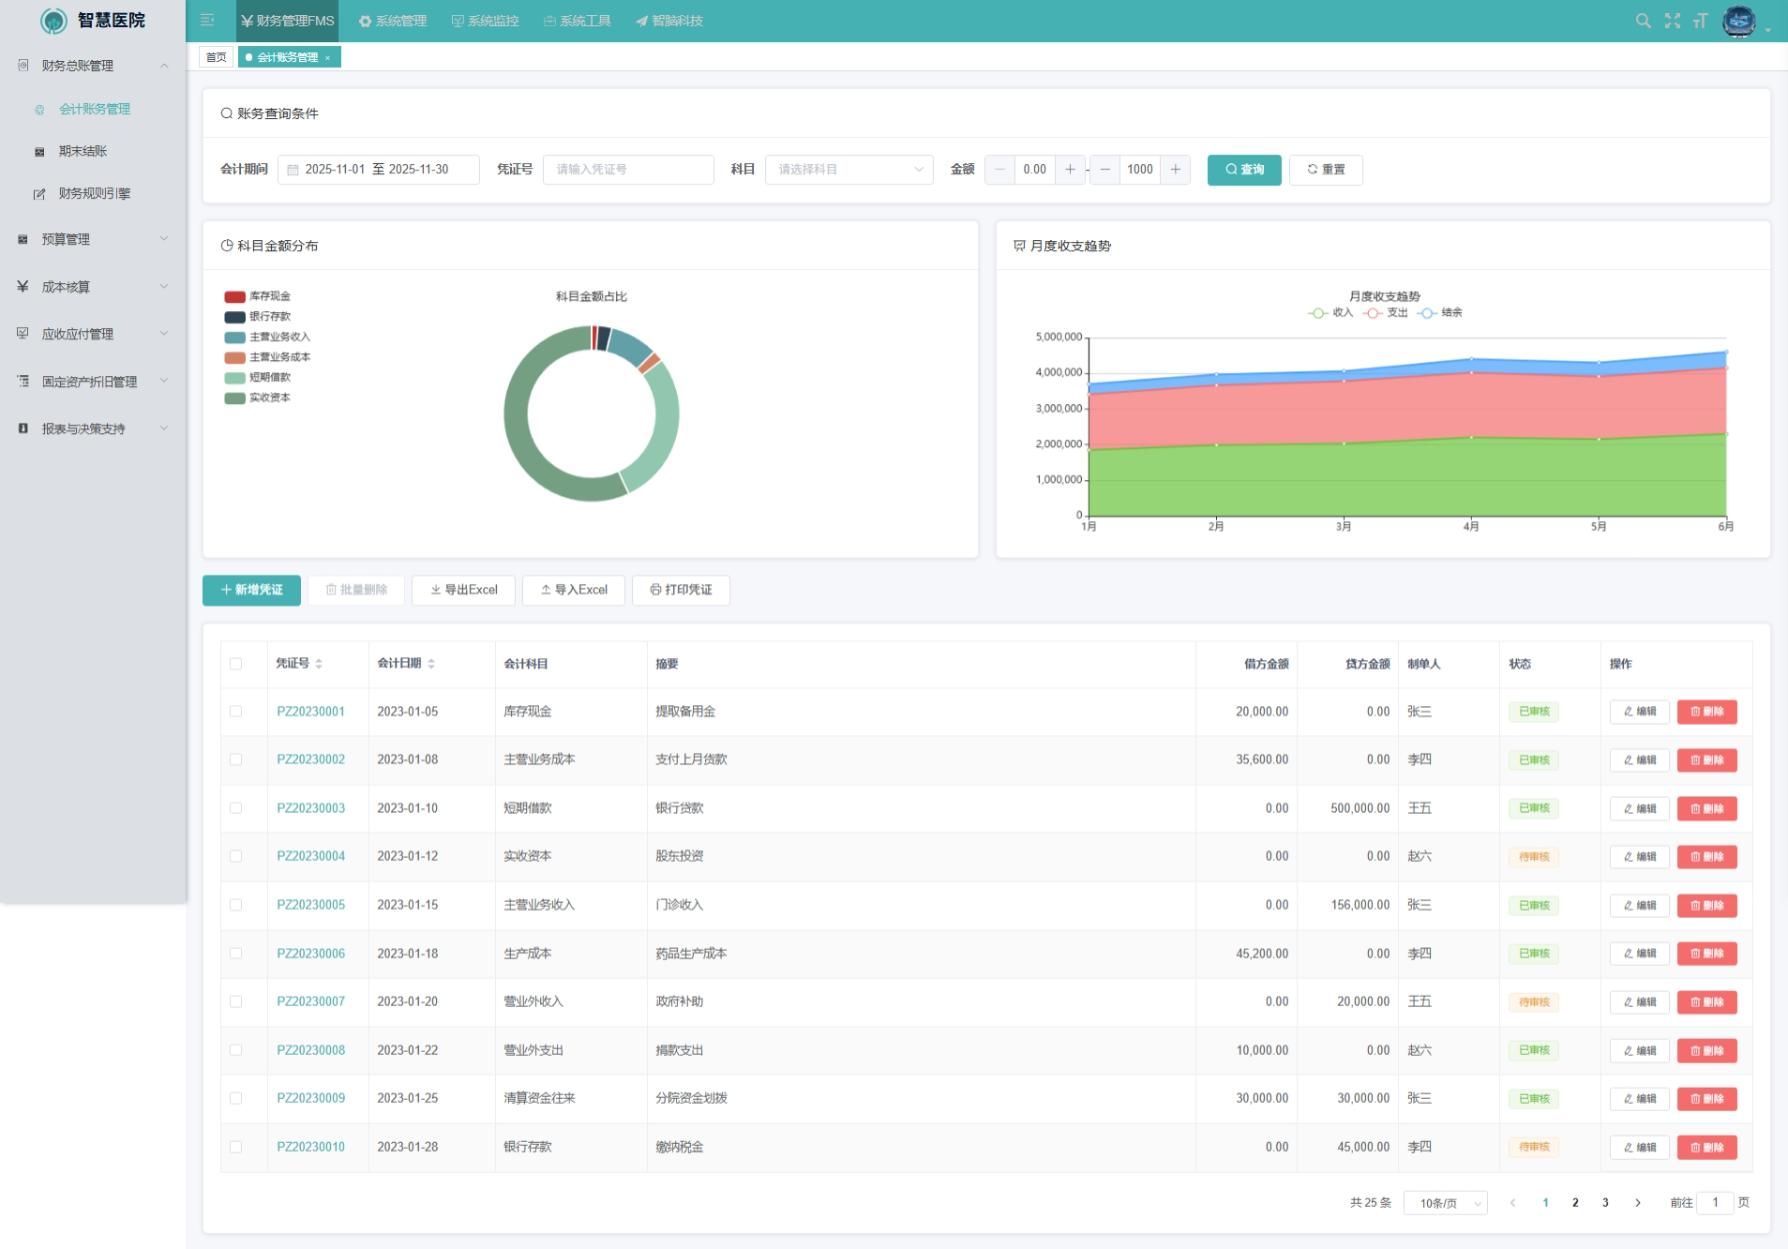Image resolution: width=1788 pixels, height=1249 pixels.
Task: Open 系统管理 in the top navigation
Action: click(393, 21)
